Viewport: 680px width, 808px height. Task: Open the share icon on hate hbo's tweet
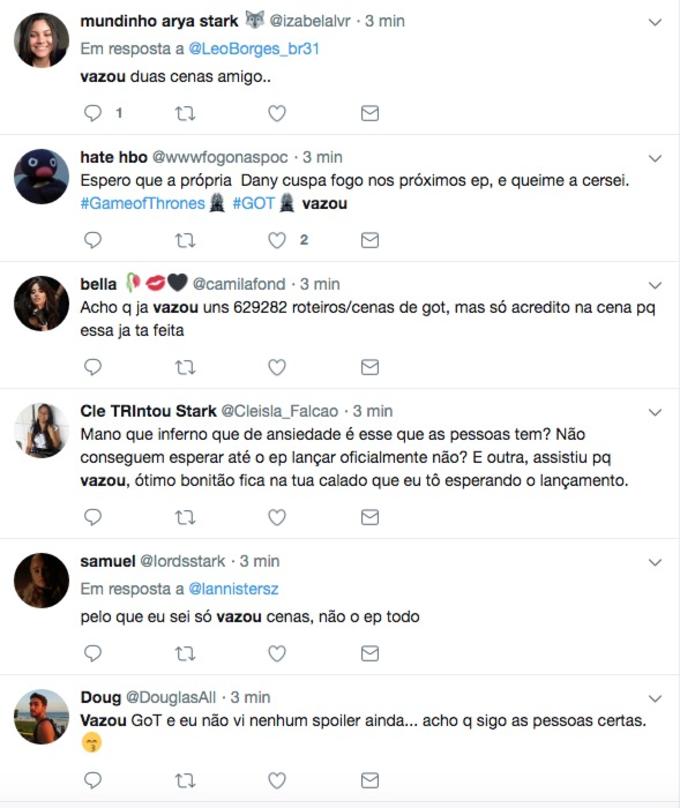point(369,240)
